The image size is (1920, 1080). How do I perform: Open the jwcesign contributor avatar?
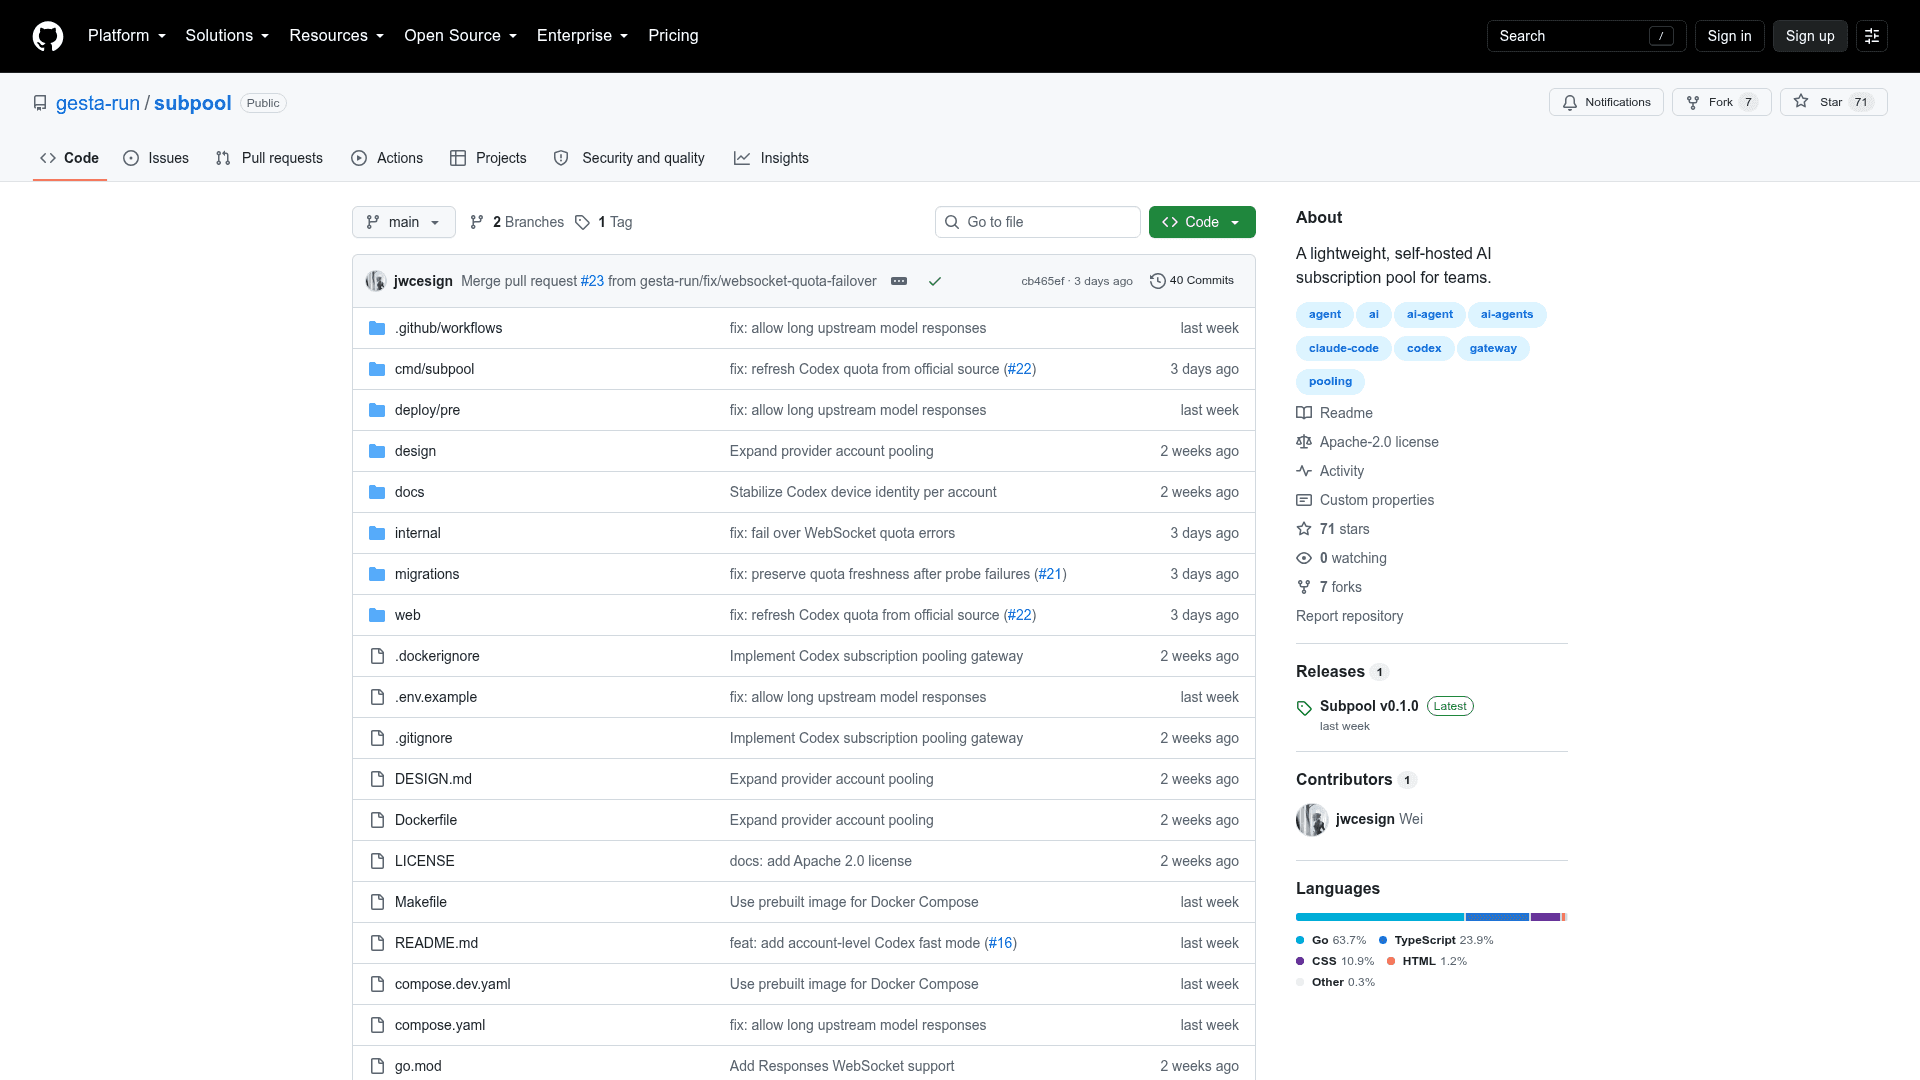(x=1312, y=820)
